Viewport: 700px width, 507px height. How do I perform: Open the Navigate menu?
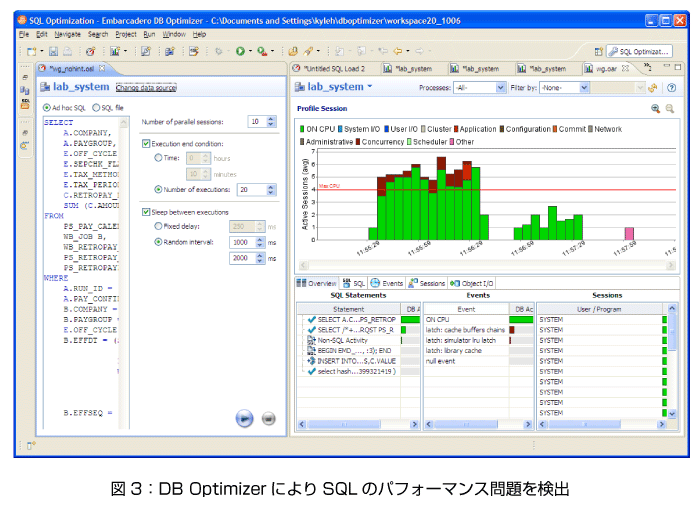(67, 34)
